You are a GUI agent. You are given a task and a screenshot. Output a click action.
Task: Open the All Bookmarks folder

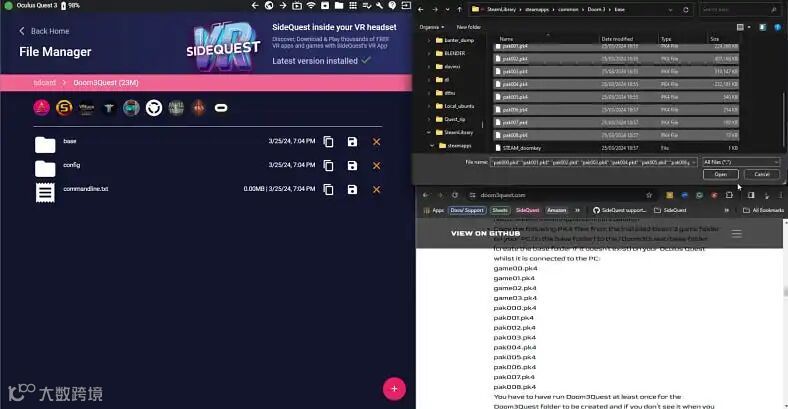(764, 210)
